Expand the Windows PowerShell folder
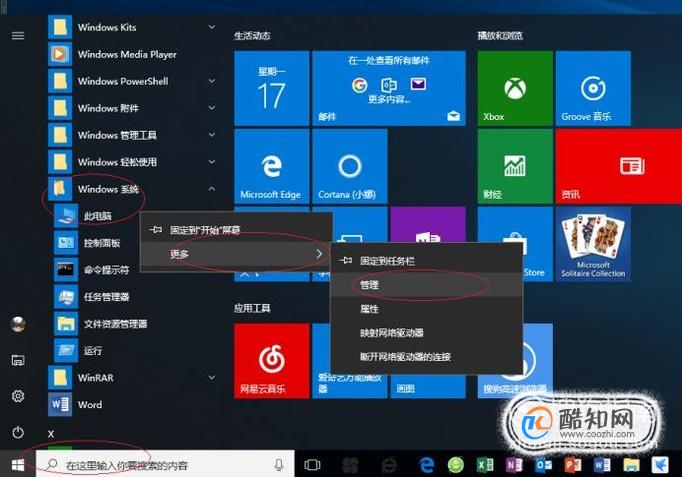 click(133, 81)
